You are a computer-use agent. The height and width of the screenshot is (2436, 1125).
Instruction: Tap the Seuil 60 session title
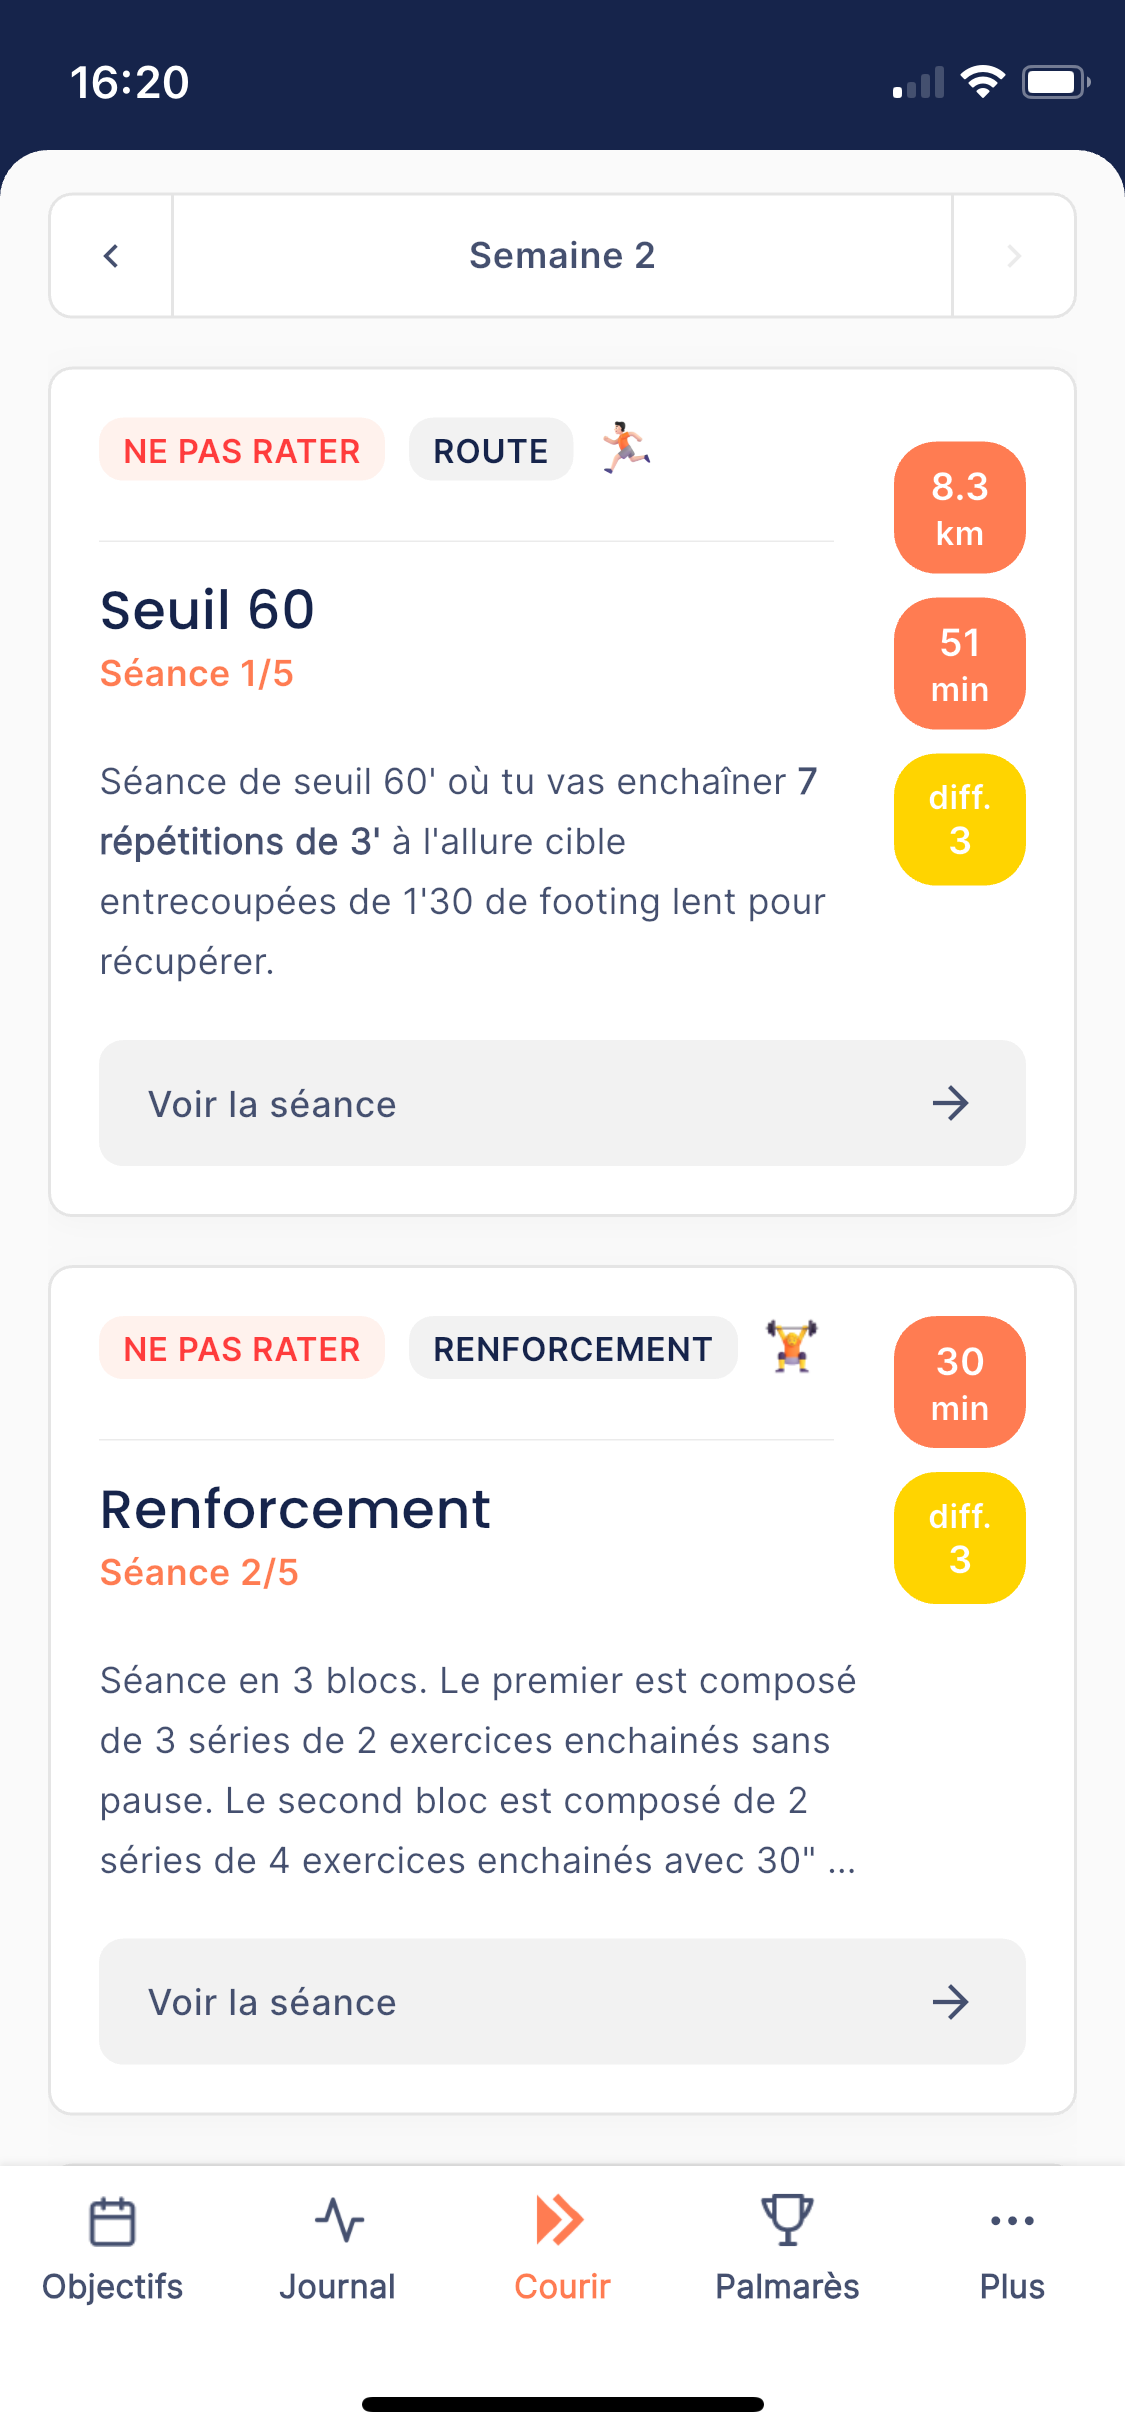pos(207,610)
